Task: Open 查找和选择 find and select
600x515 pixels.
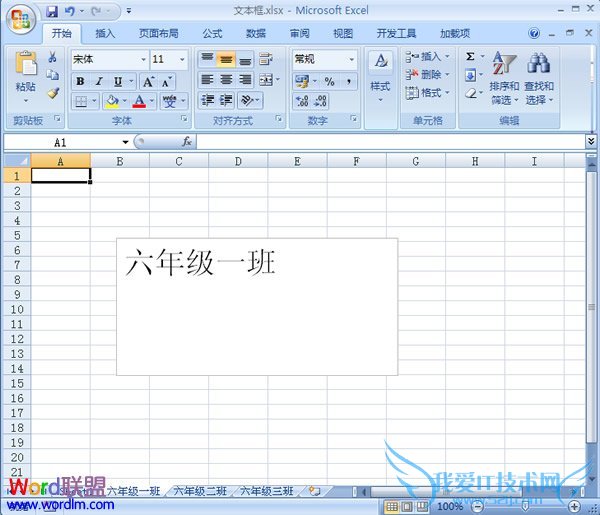Action: [x=539, y=78]
